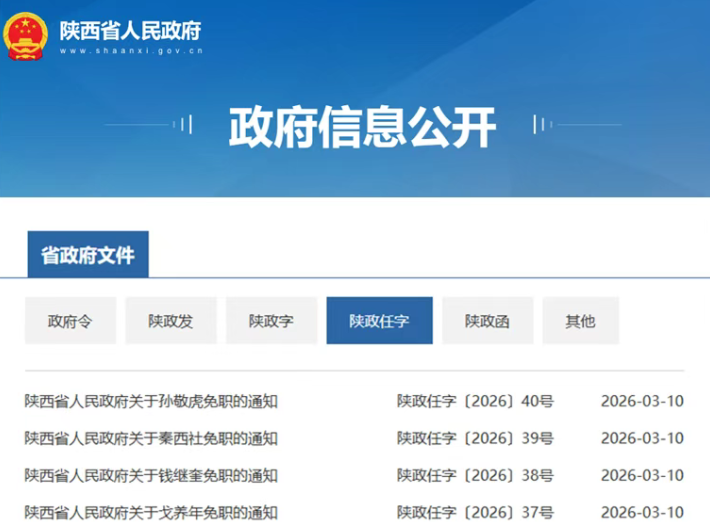Click the 政府信息公开 banner heading
Viewport: 710px width, 530px height.
click(362, 127)
